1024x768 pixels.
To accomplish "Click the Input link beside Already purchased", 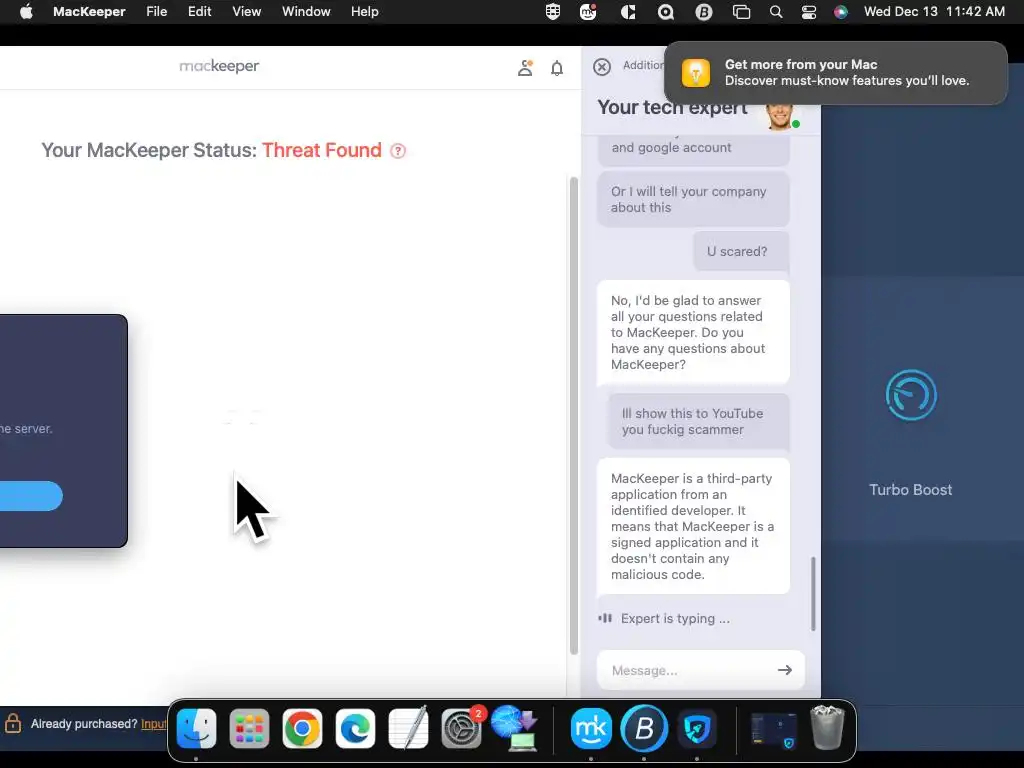I will click(153, 724).
